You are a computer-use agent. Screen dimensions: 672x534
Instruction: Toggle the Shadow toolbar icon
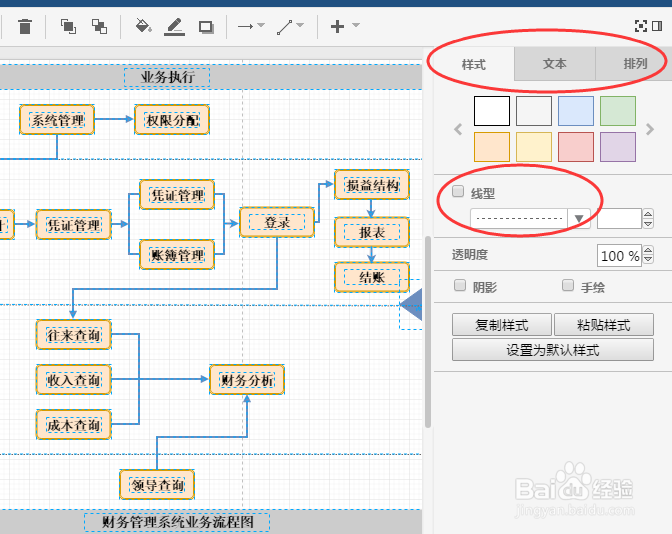point(206,27)
